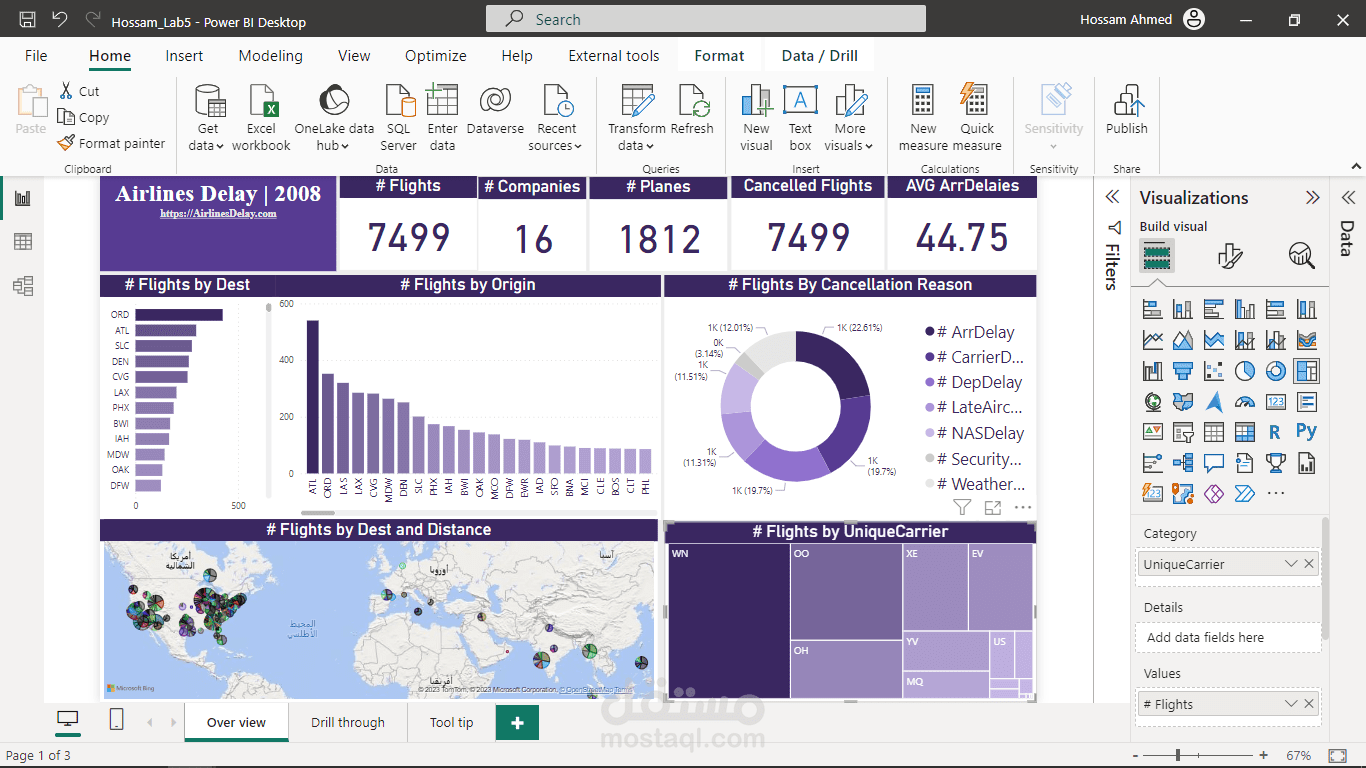Open the UniqueCarrier field dropdown
The image size is (1366, 768).
coord(1290,563)
